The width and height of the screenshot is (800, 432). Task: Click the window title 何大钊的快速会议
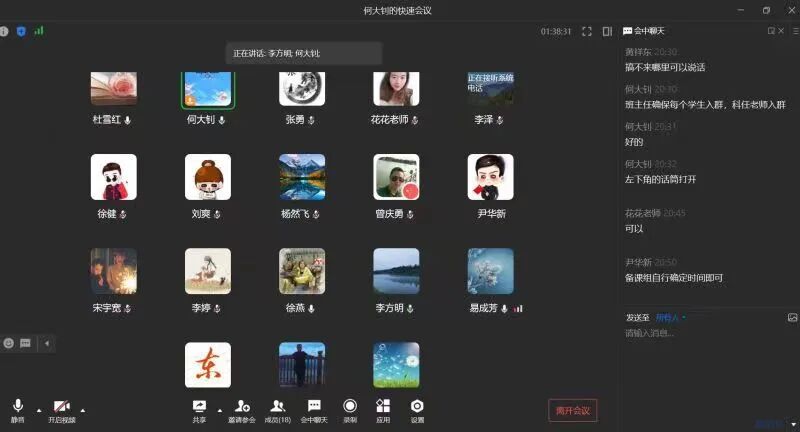tap(397, 10)
